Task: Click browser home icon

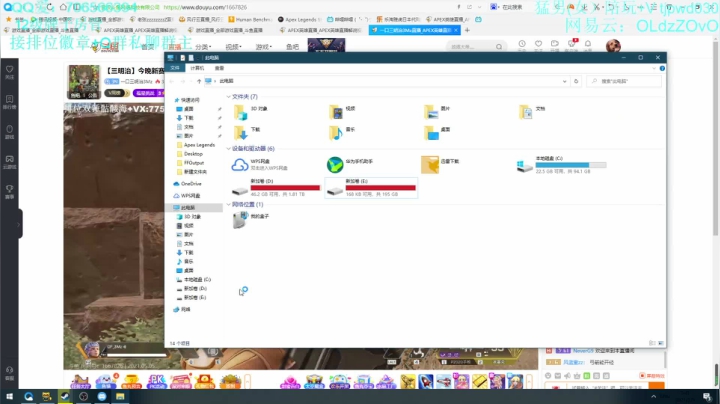Action: point(63,7)
